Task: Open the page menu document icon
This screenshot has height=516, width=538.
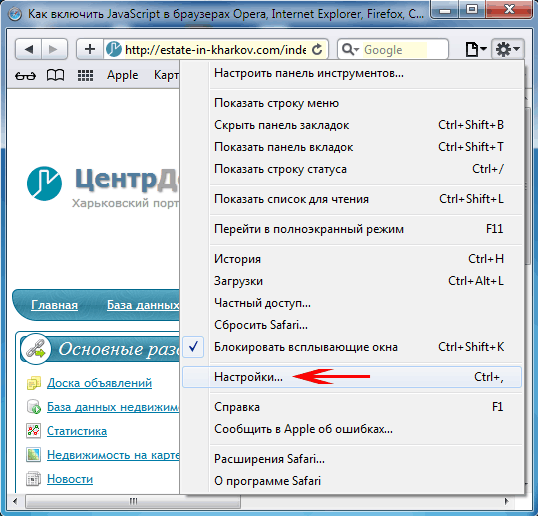Action: [476, 49]
